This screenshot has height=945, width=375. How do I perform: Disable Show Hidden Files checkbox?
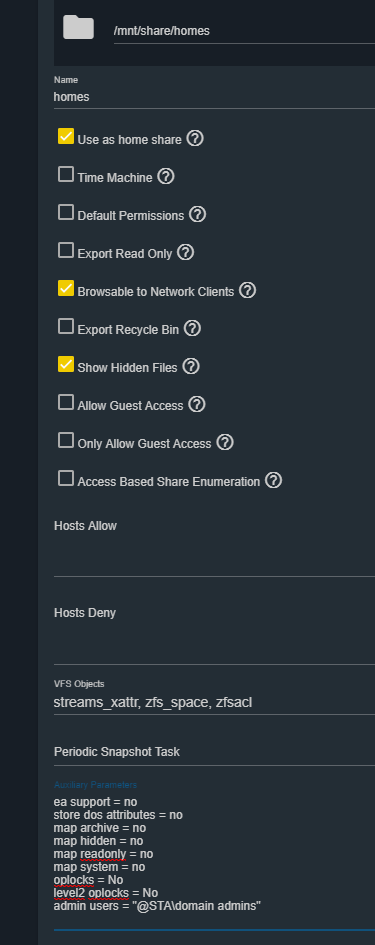(x=66, y=364)
